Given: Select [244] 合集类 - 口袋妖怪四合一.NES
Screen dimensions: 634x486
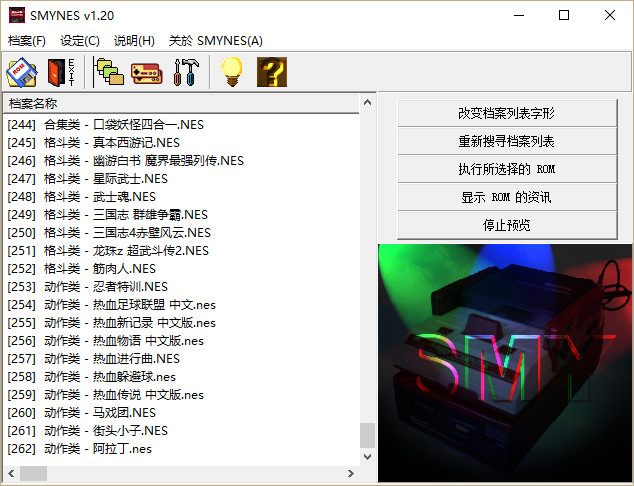Looking at the screenshot, I should (106, 125).
